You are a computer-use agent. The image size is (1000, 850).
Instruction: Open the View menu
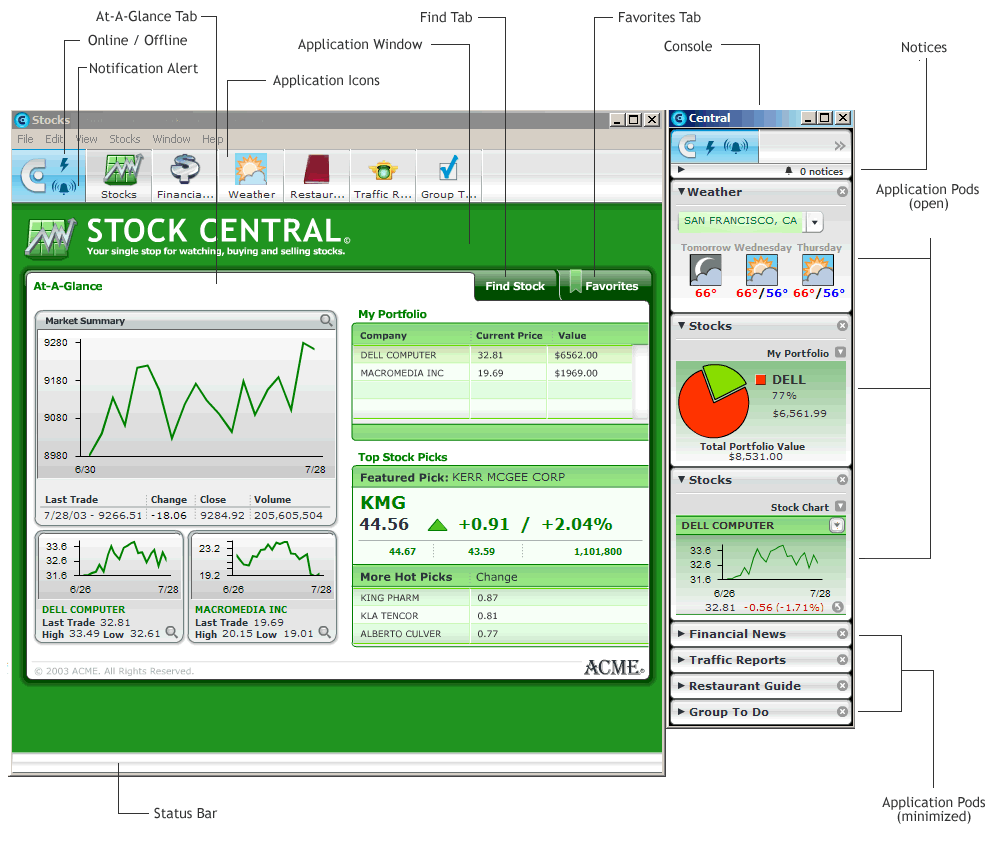point(86,139)
